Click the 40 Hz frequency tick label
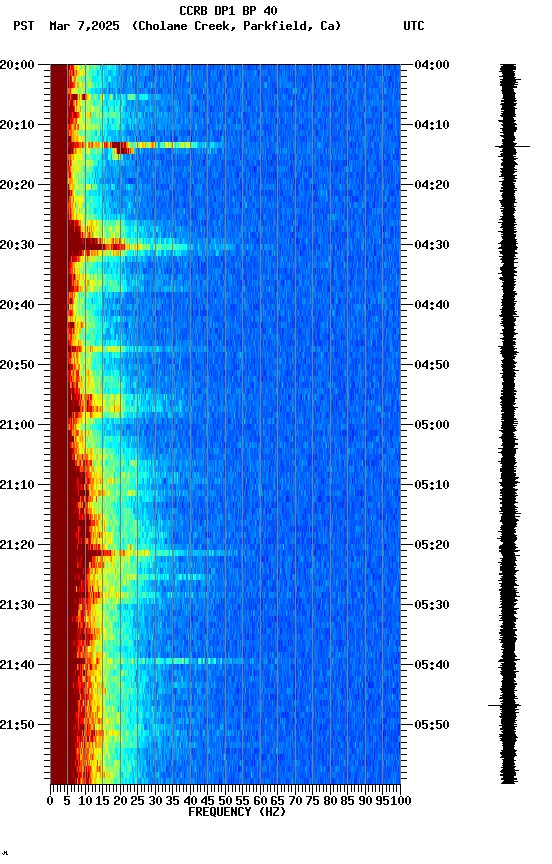This screenshot has width=552, height=864. click(x=190, y=801)
